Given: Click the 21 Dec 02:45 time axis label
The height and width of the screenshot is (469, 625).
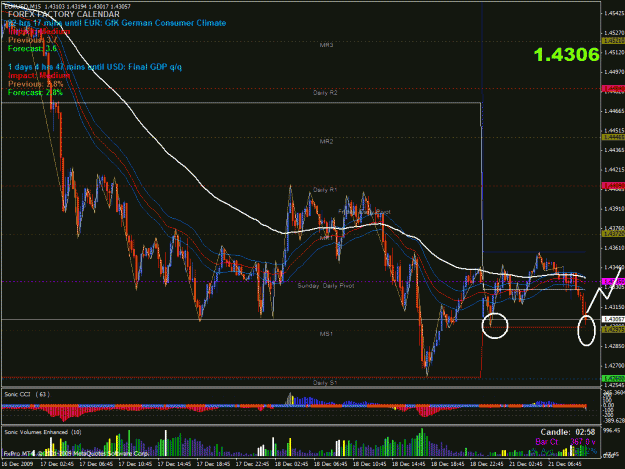Looking at the screenshot, I should coord(526,464).
